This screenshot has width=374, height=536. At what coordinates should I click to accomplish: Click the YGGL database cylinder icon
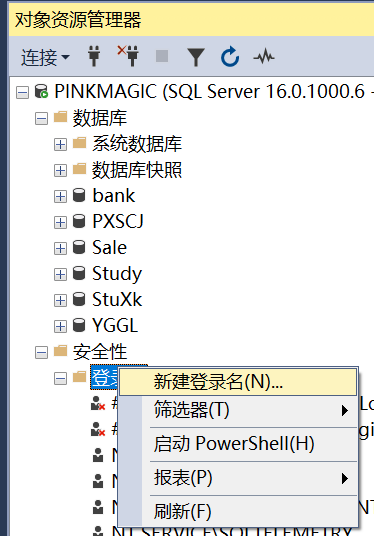79,325
